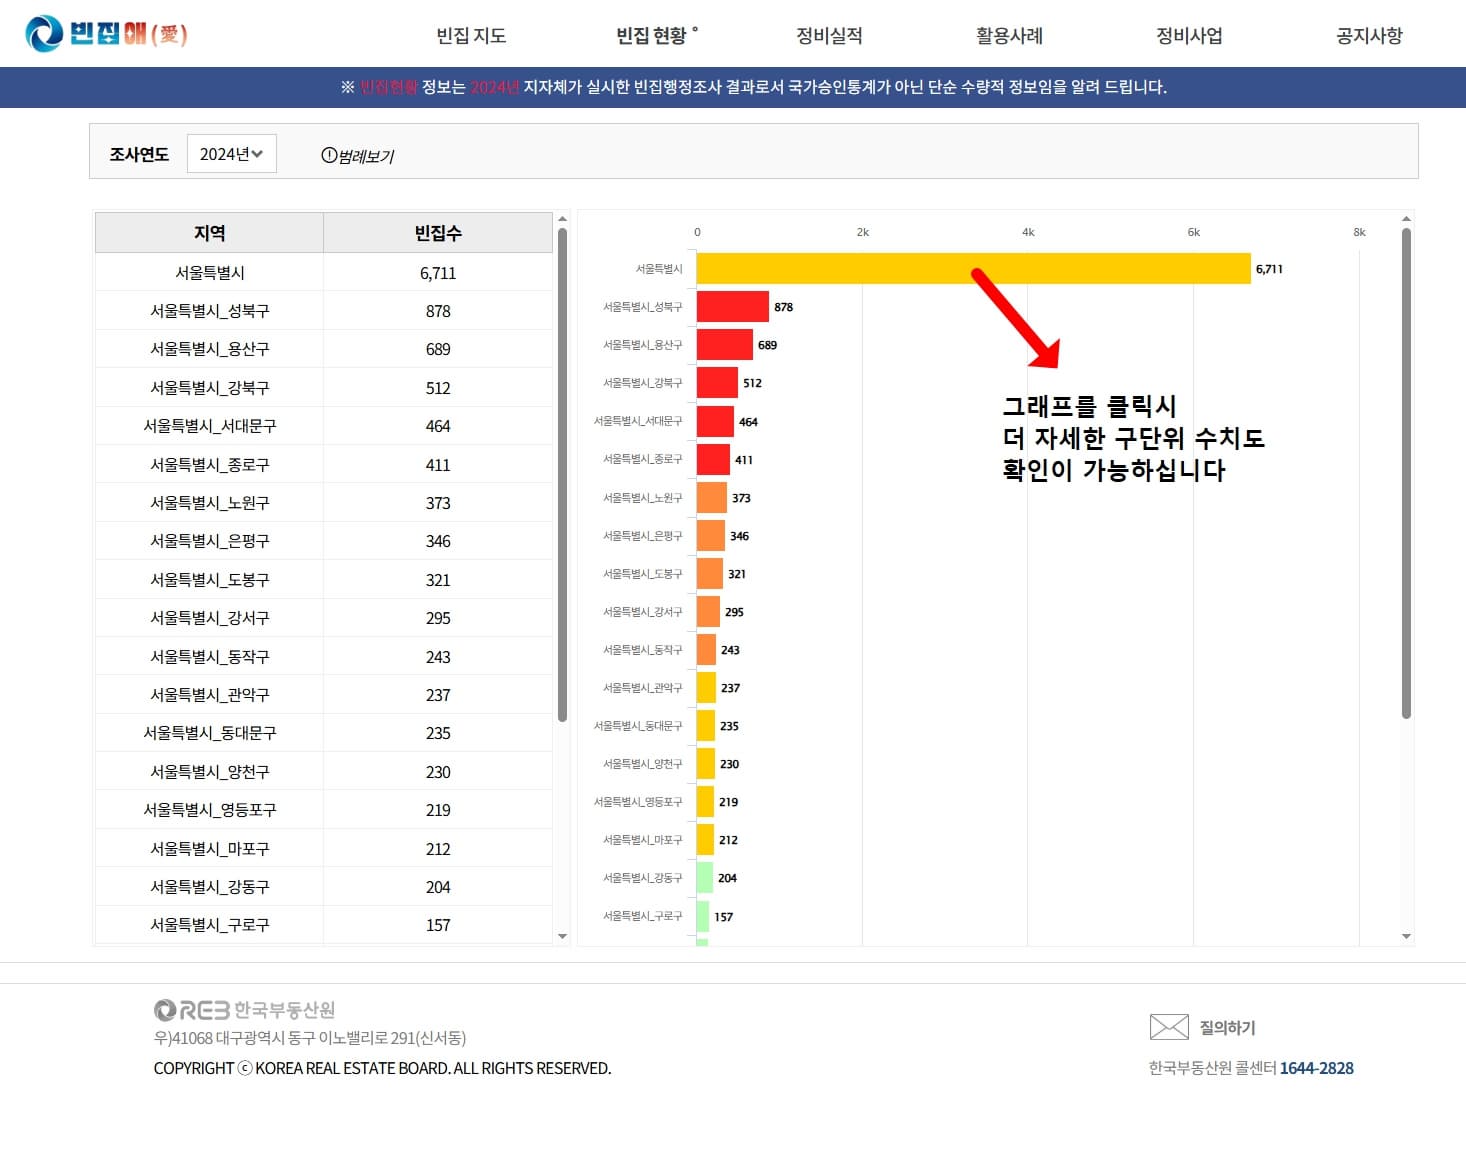Click the 범례보기 legend link
The height and width of the screenshot is (1149, 1466).
[365, 156]
